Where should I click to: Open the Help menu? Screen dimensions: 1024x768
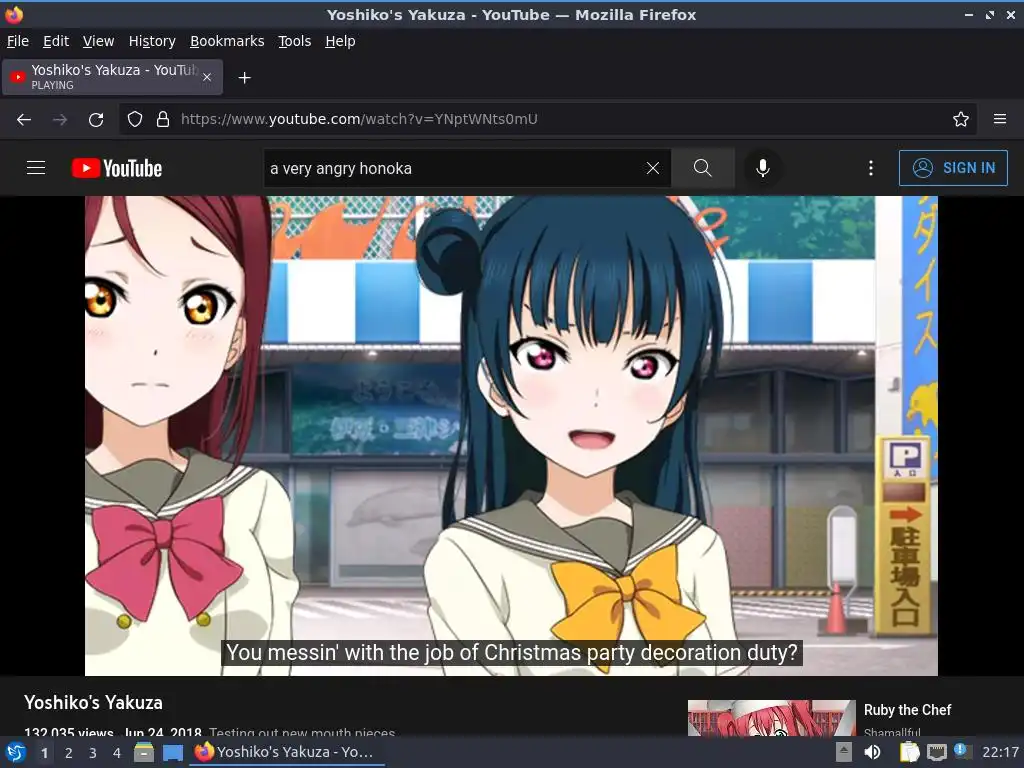(340, 41)
